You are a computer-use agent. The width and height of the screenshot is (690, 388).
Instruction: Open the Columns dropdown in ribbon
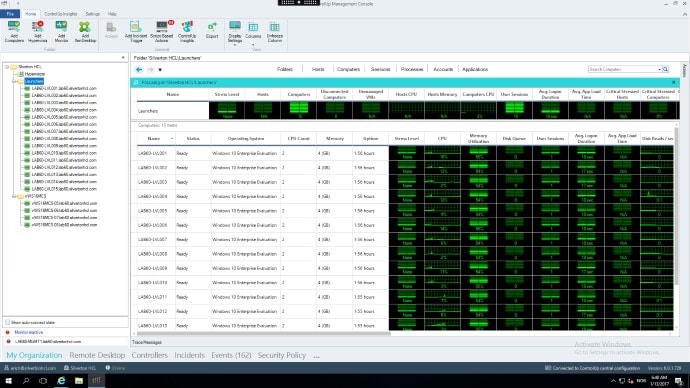[253, 33]
